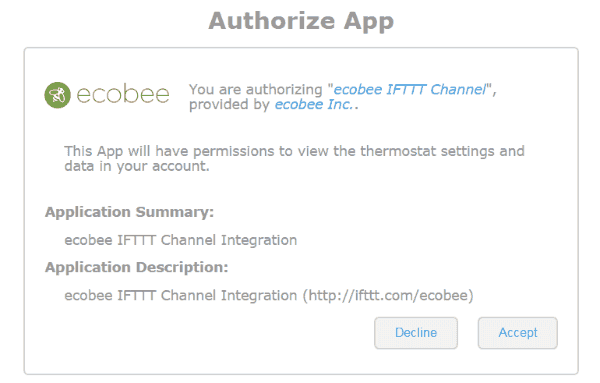The width and height of the screenshot is (600, 383).
Task: Click the summary text under Application Summary
Action: (x=181, y=240)
